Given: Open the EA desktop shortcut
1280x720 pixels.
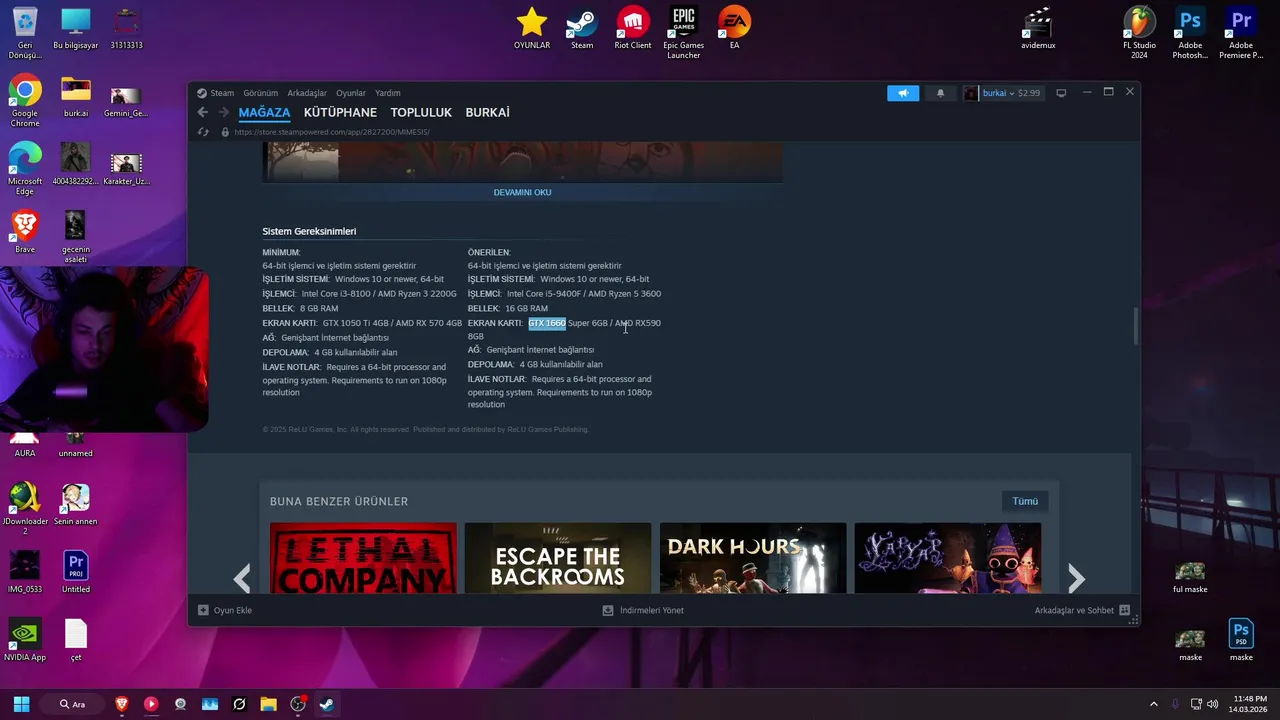Looking at the screenshot, I should click(x=735, y=28).
